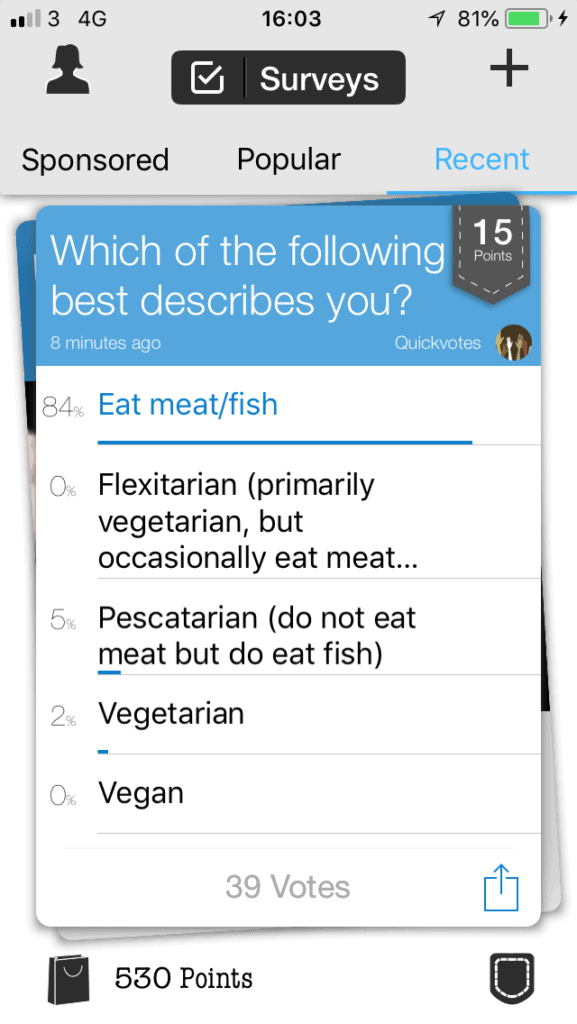Share this survey using the share icon

[x=501, y=888]
